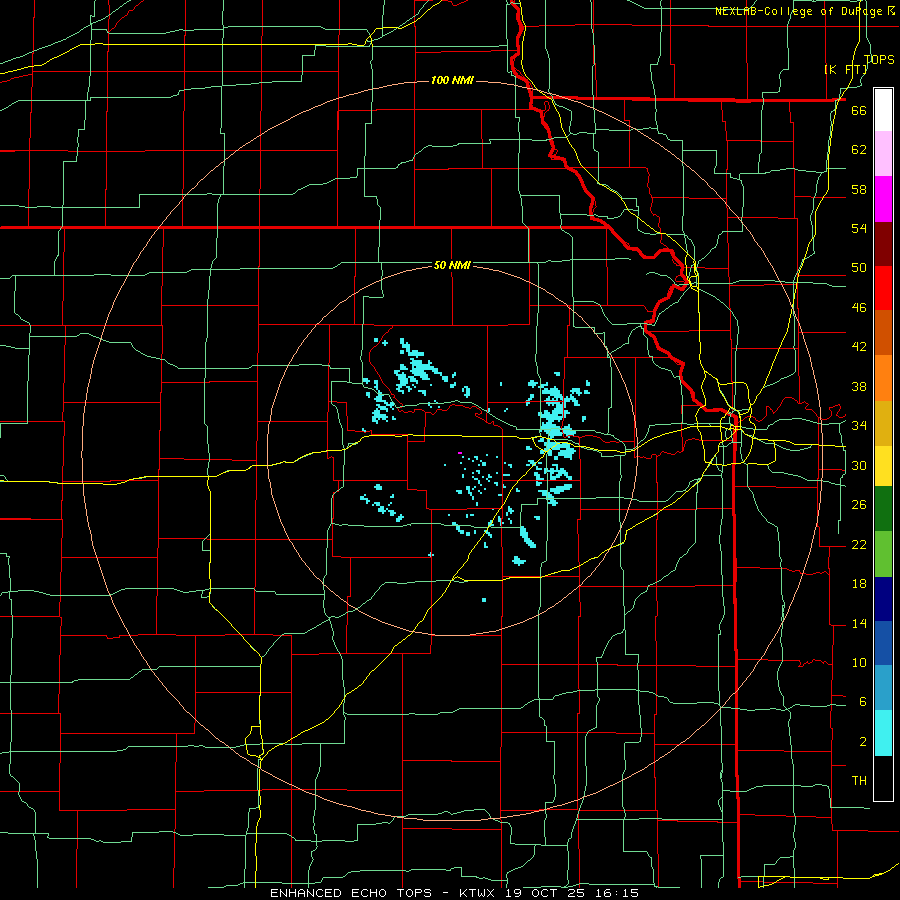900x900 pixels.
Task: Click the "66" legend value
Action: coord(859,110)
